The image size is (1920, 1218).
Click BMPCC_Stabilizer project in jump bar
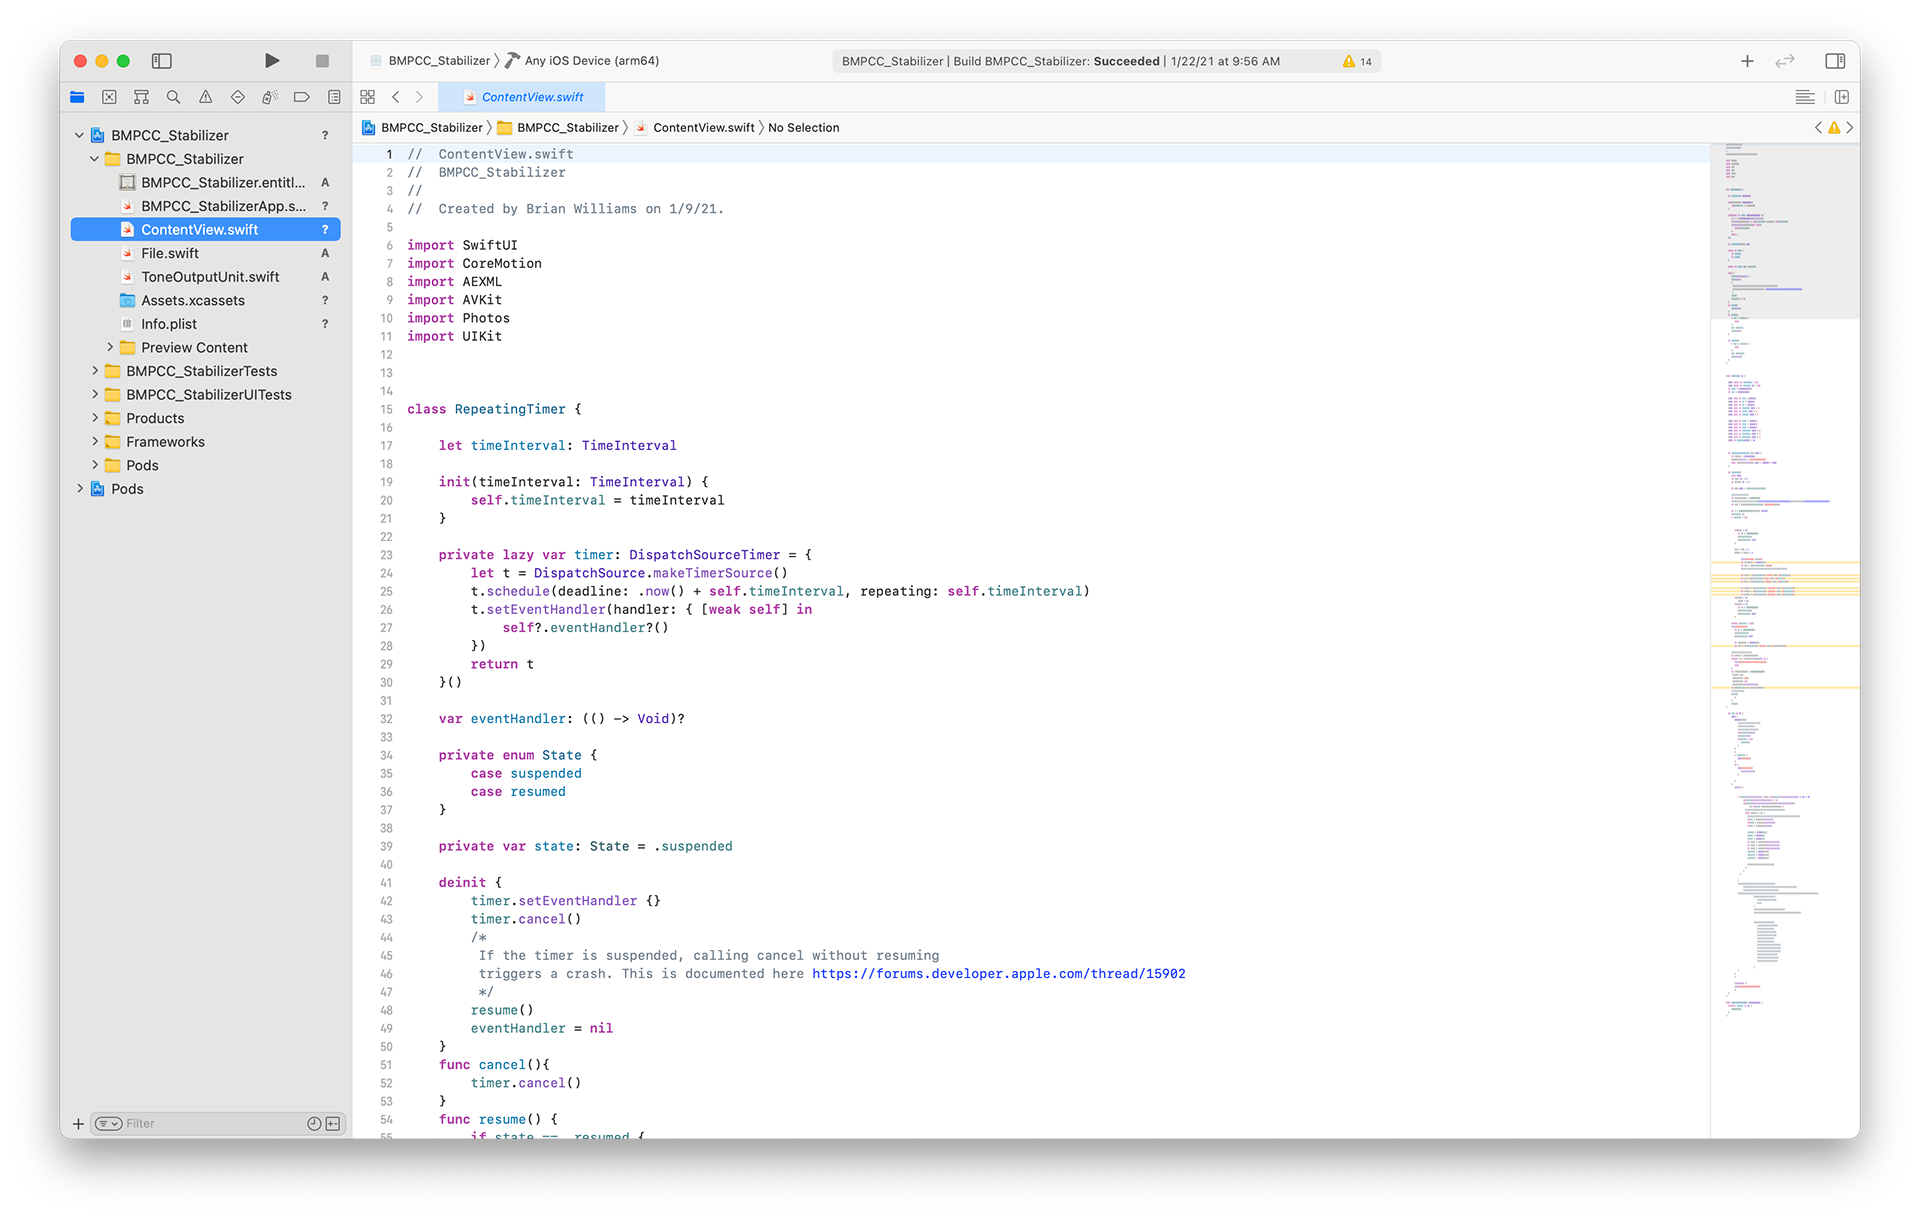(x=423, y=127)
